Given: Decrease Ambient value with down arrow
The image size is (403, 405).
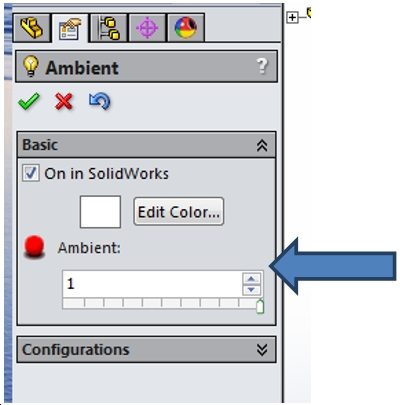Looking at the screenshot, I should pyautogui.click(x=251, y=290).
